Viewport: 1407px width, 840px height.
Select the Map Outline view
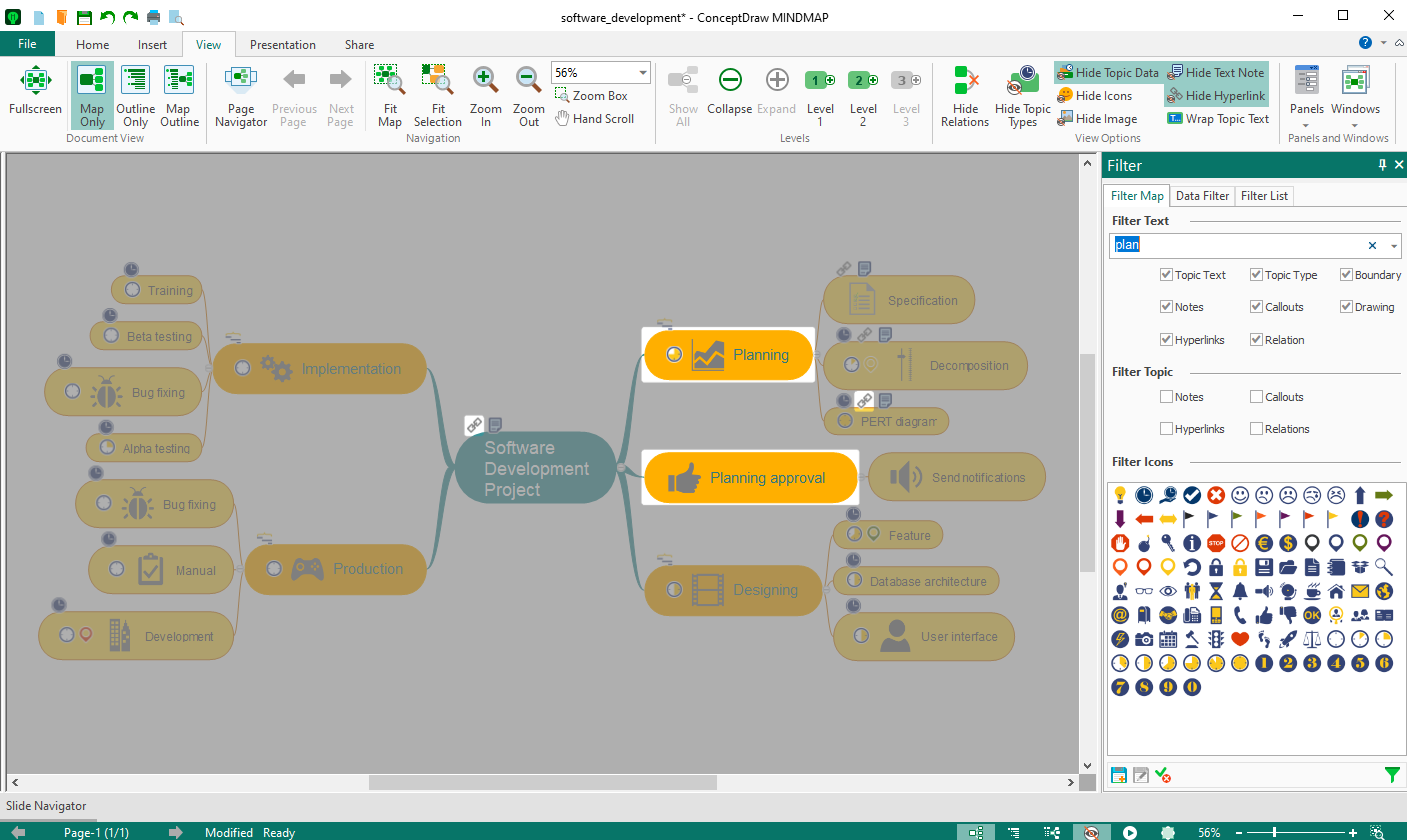pyautogui.click(x=179, y=96)
